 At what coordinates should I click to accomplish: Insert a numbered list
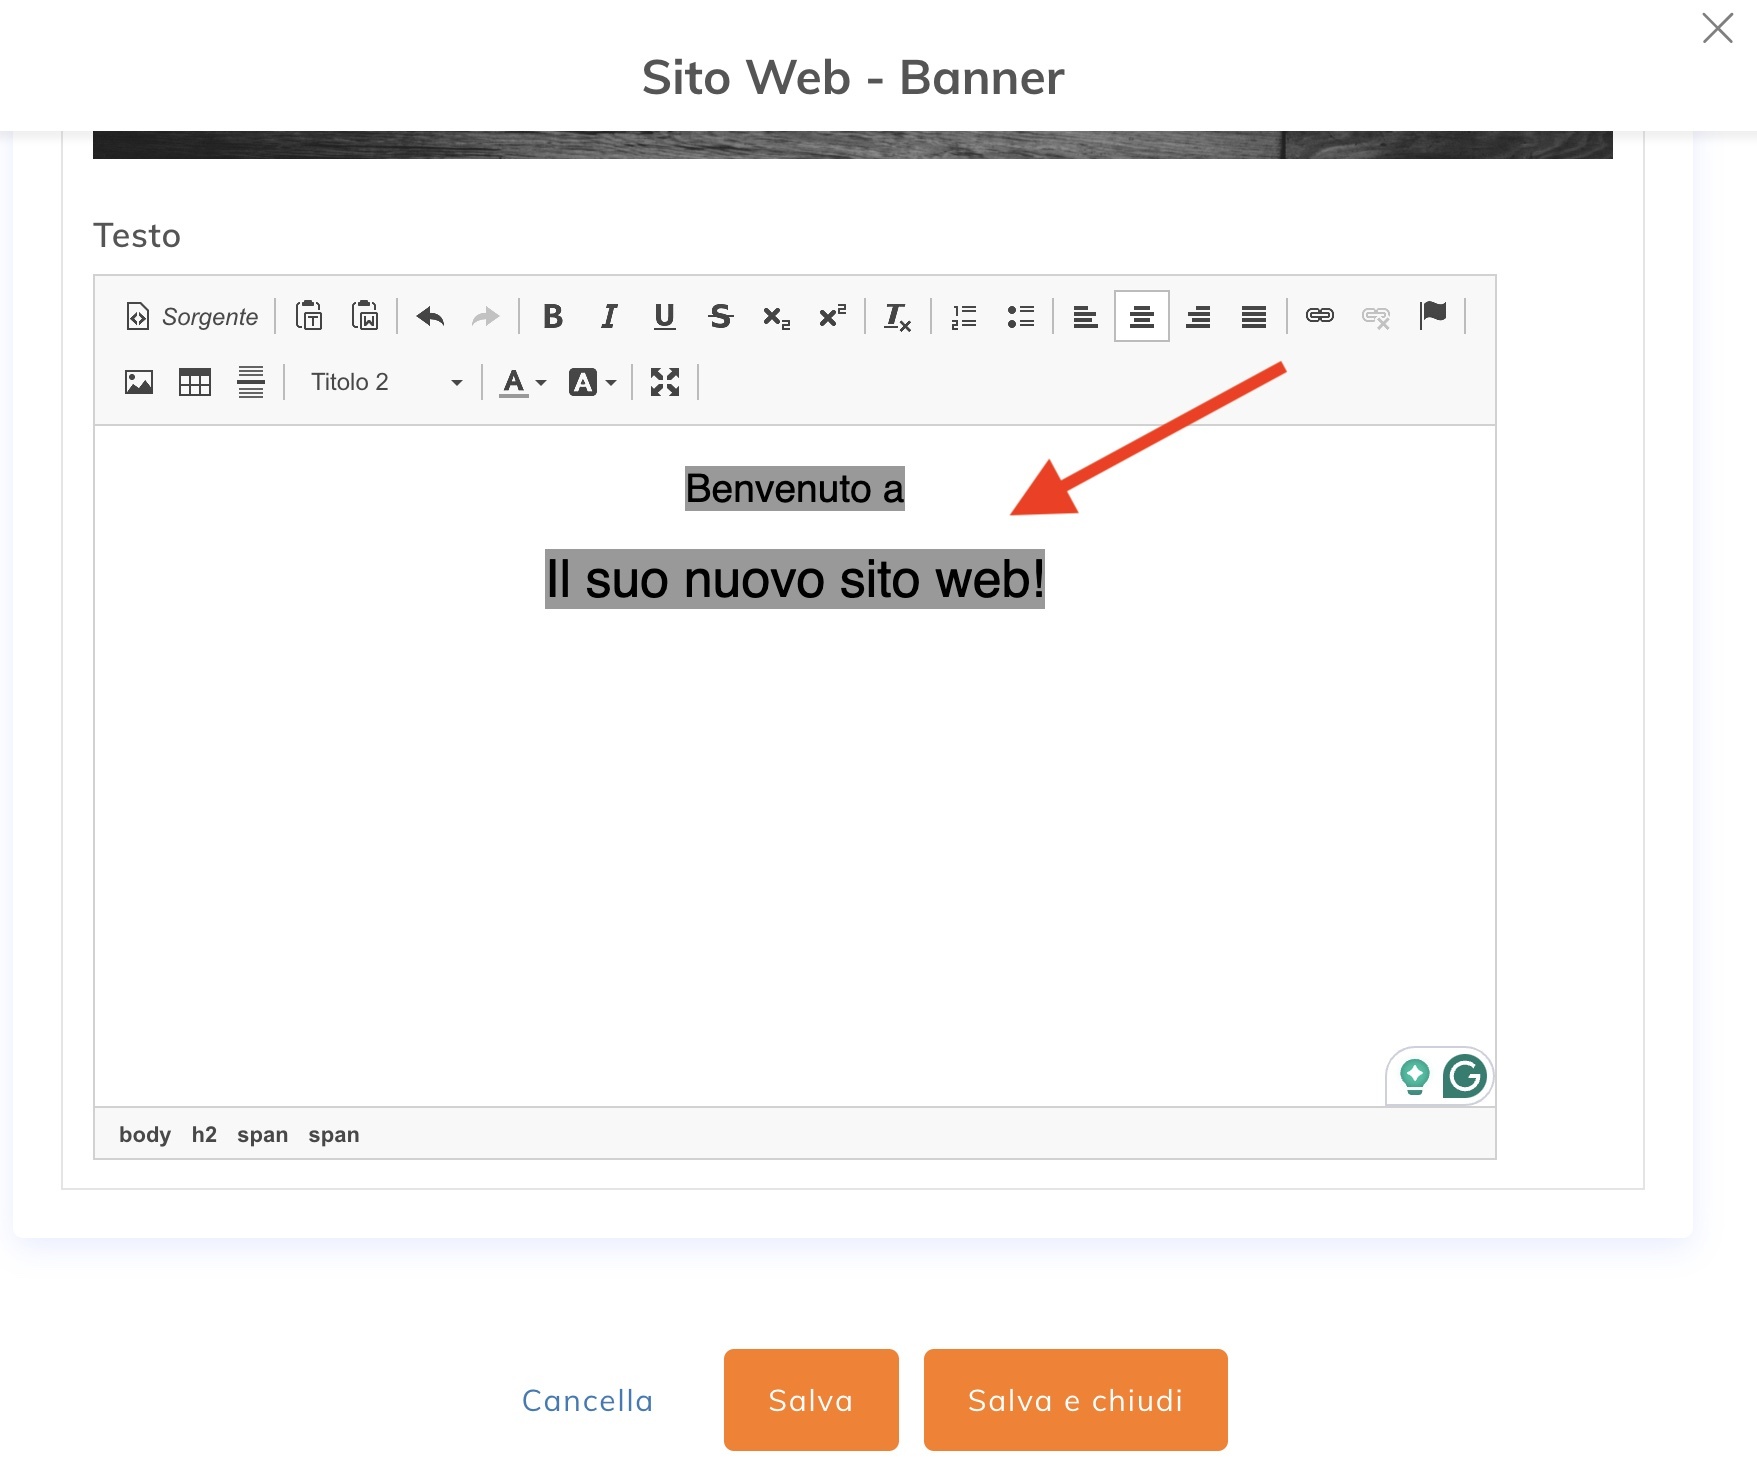[x=964, y=317]
